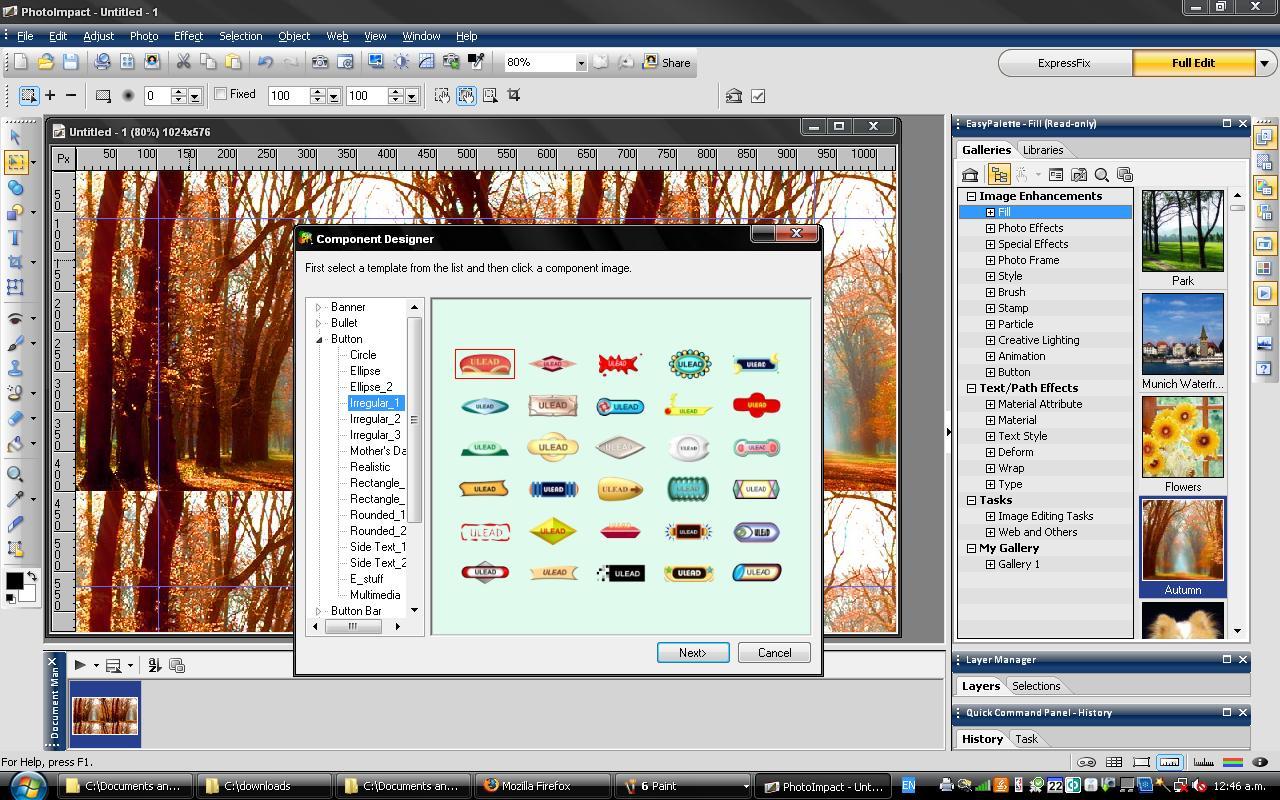The image size is (1280, 800).
Task: Collapse the Button template node
Action: point(319,339)
